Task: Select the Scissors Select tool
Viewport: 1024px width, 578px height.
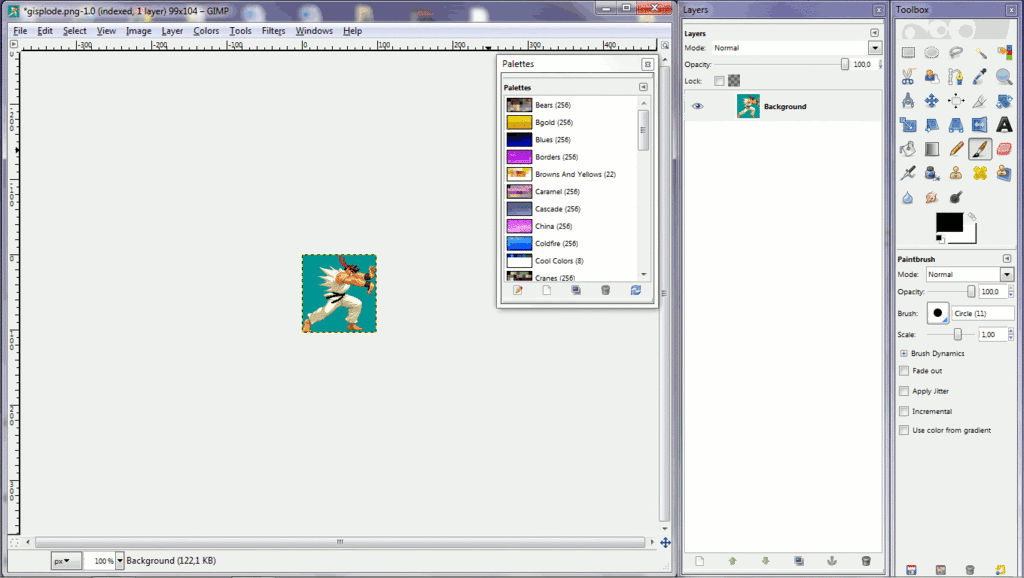Action: pos(908,76)
